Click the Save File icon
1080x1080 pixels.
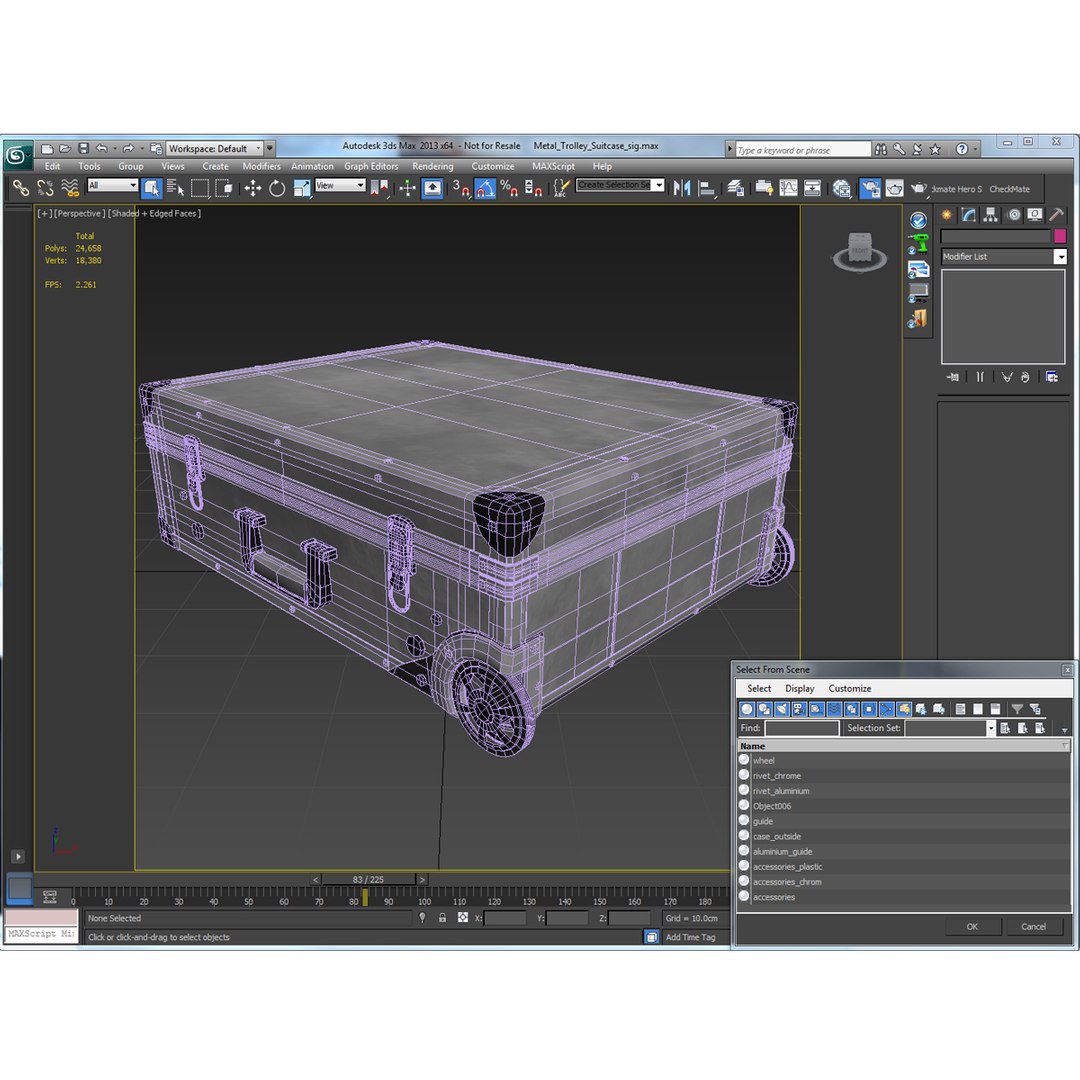pyautogui.click(x=83, y=148)
